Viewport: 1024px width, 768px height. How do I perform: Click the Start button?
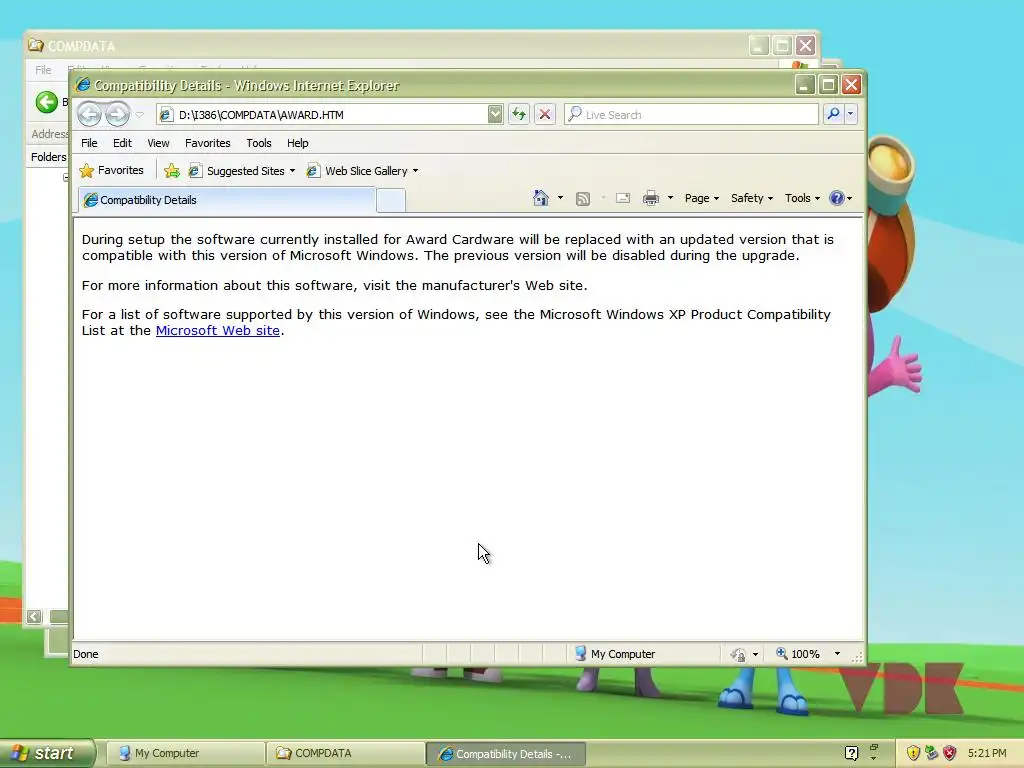46,753
